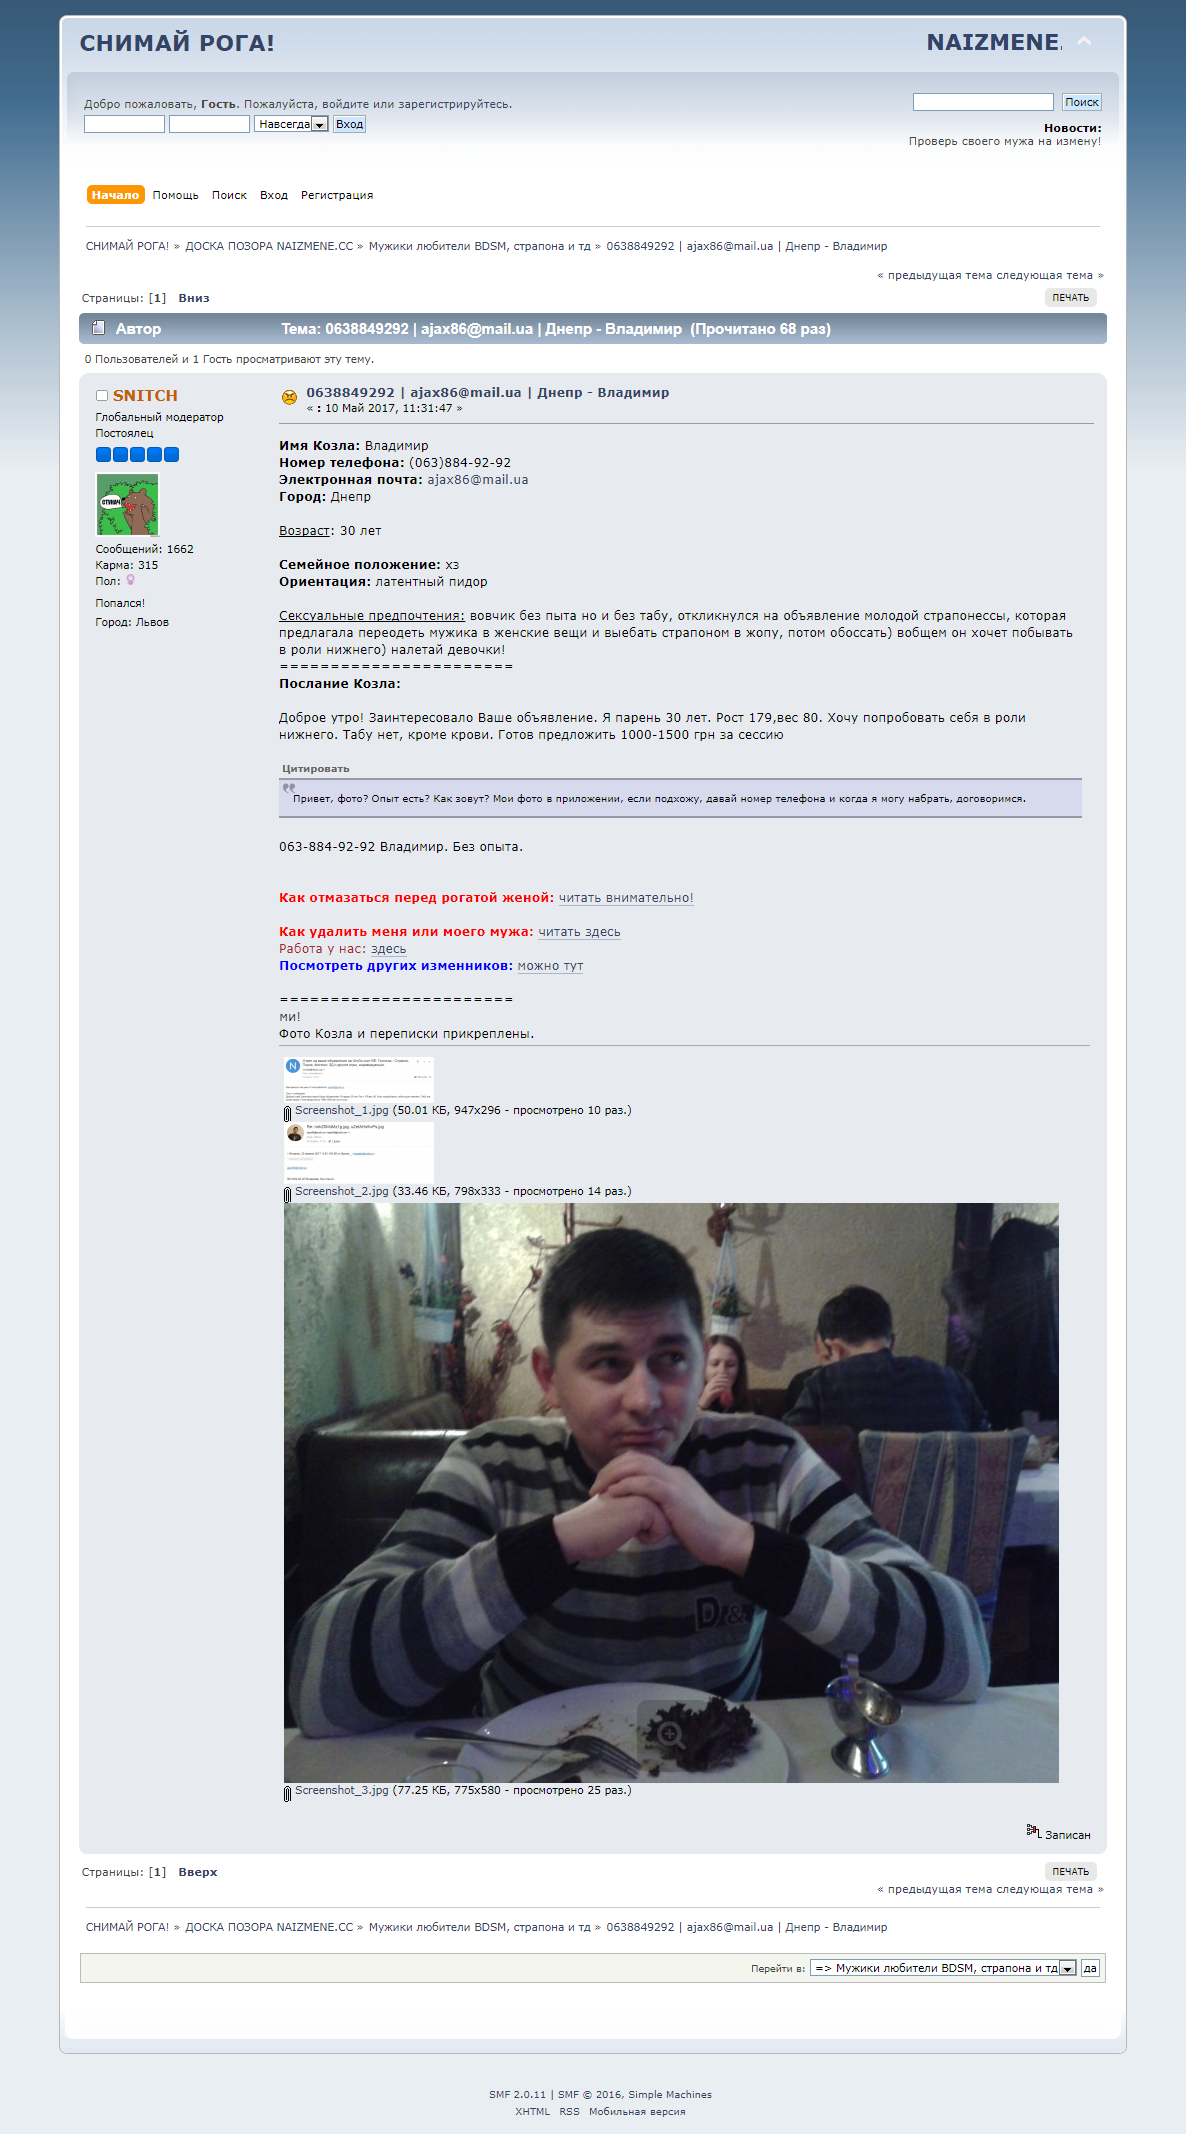
Task: Open the Регистрация menu item
Action: pyautogui.click(x=337, y=195)
